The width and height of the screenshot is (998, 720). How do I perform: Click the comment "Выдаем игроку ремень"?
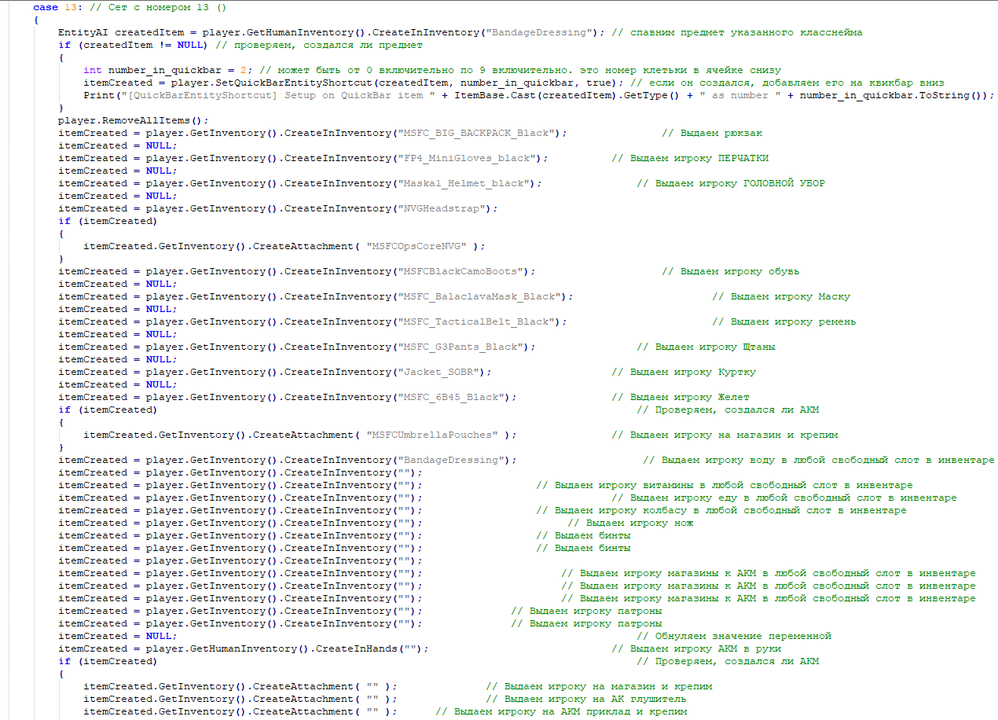point(784,321)
